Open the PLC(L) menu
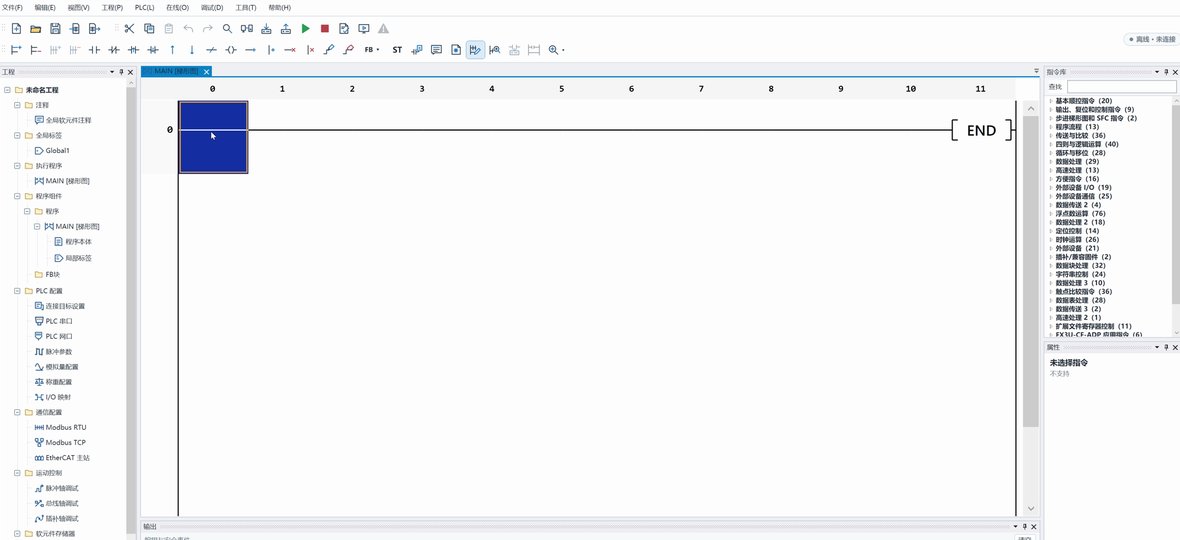This screenshot has width=1180, height=540. pos(144,7)
